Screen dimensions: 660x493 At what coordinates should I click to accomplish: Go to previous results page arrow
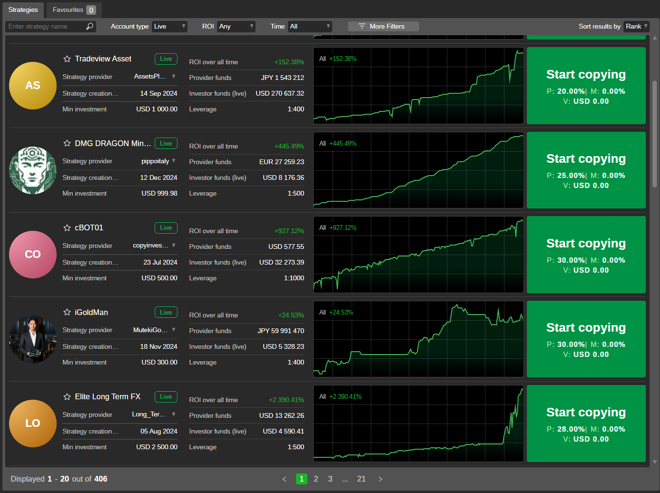tap(285, 479)
